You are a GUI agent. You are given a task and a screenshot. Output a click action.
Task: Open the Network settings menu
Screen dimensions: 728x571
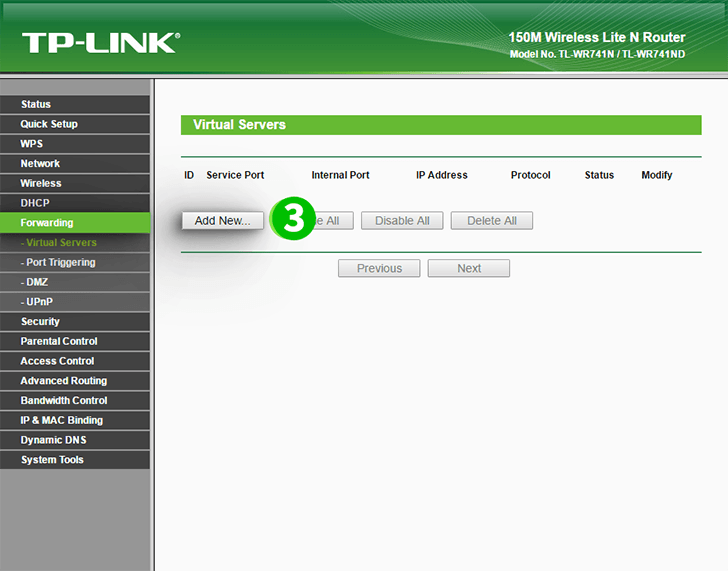75,163
